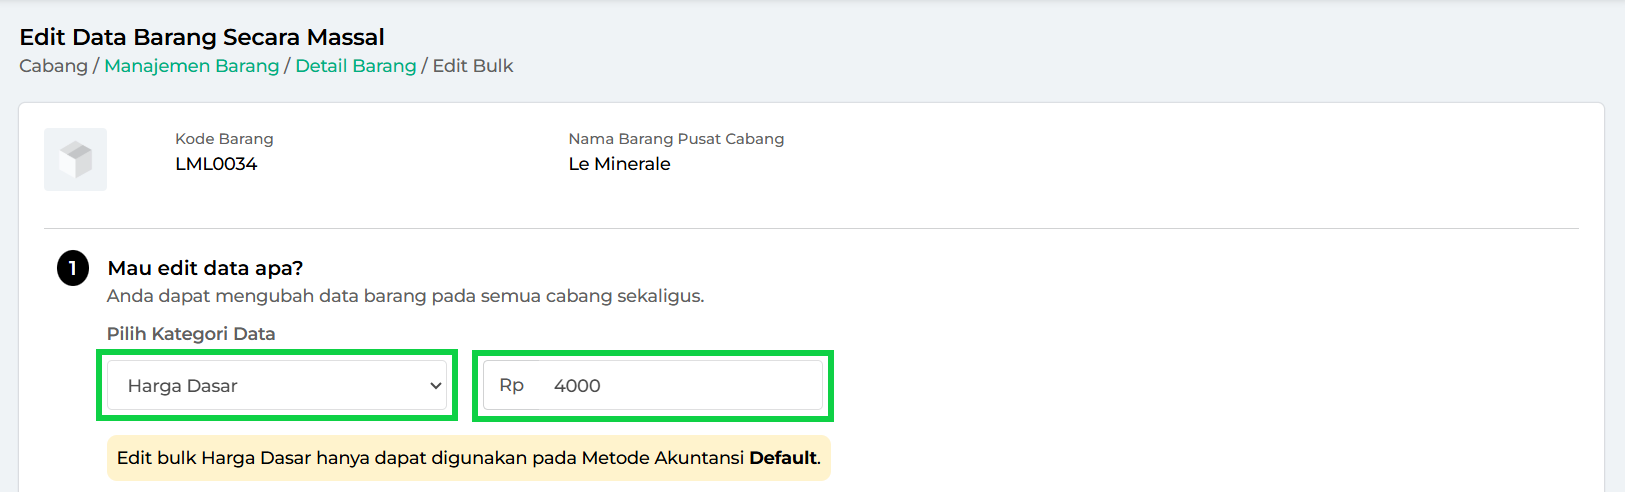The height and width of the screenshot is (492, 1625).
Task: Click the Cabang breadcrumb text
Action: click(53, 66)
